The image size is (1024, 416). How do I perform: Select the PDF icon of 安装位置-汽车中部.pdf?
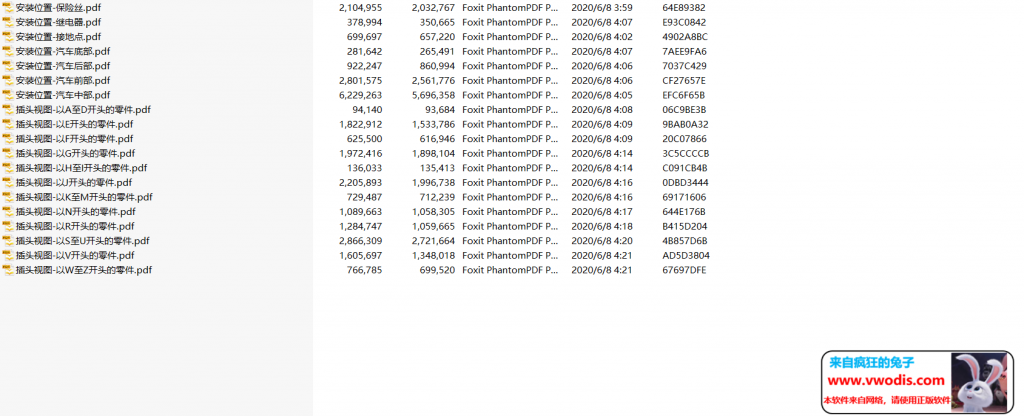tap(8, 95)
